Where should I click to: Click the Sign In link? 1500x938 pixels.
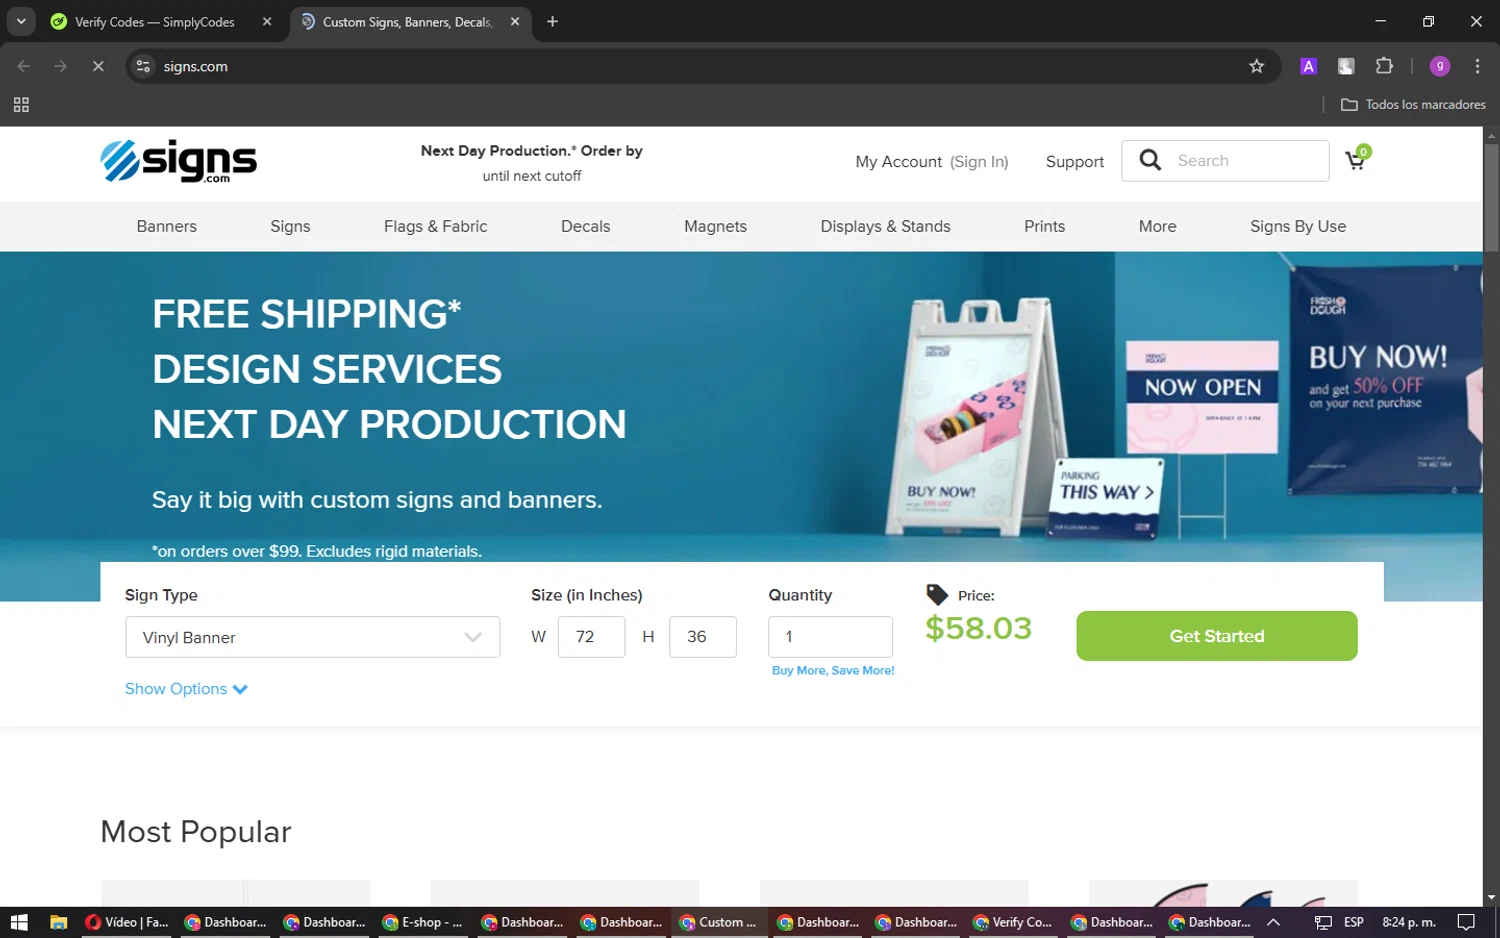click(x=979, y=162)
